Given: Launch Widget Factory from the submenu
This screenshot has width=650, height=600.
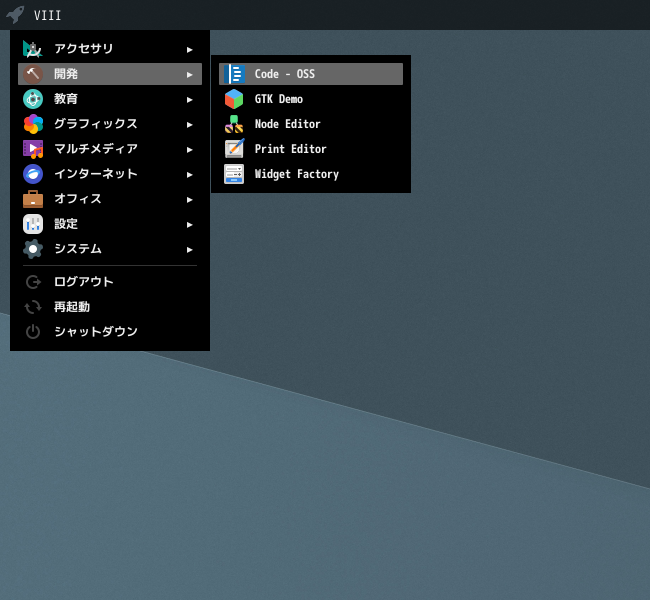Looking at the screenshot, I should pos(311,174).
